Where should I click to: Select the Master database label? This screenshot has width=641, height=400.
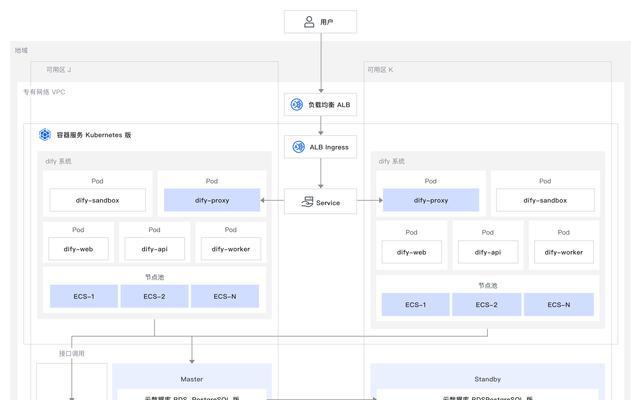point(192,379)
